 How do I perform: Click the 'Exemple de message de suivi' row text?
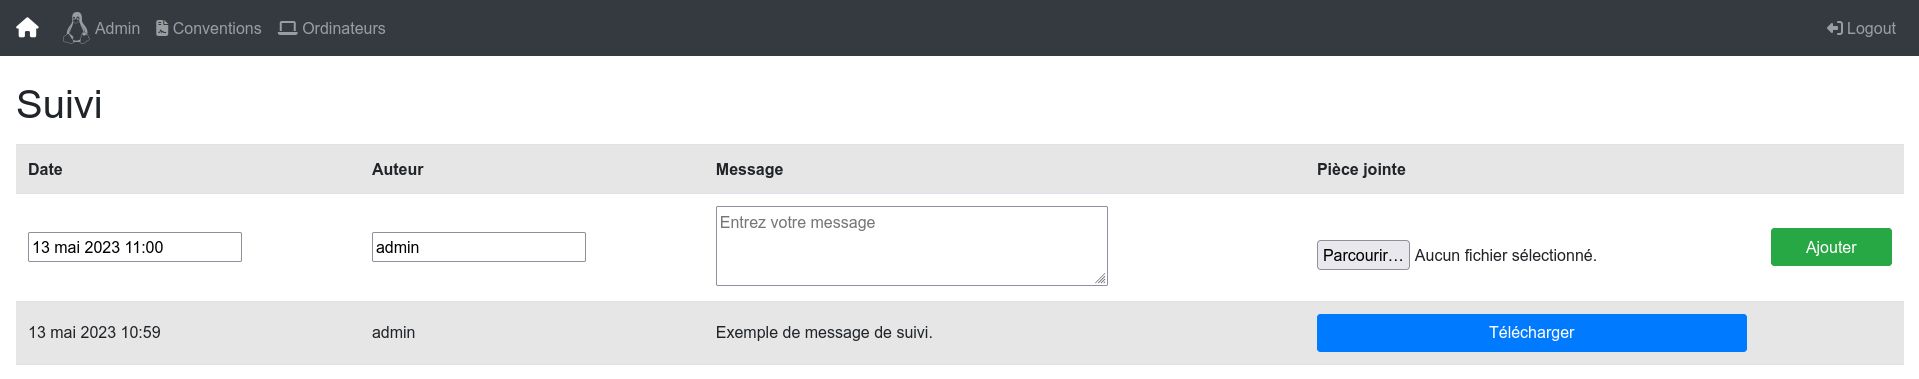click(824, 333)
